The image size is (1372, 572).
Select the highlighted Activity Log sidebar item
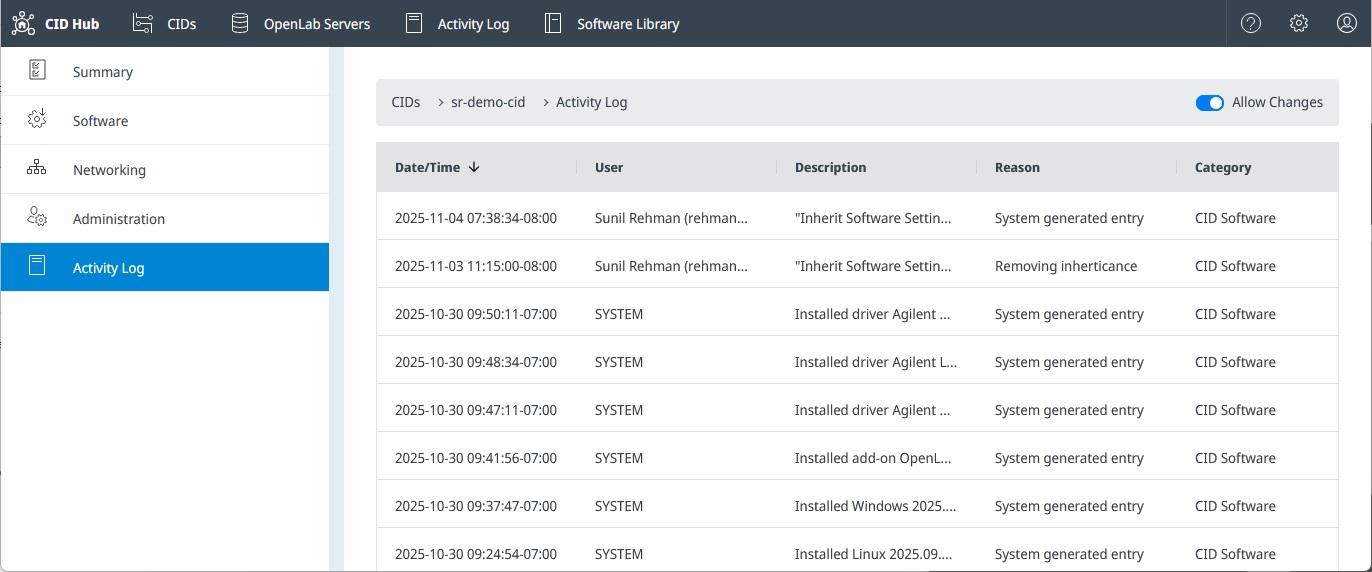(165, 267)
